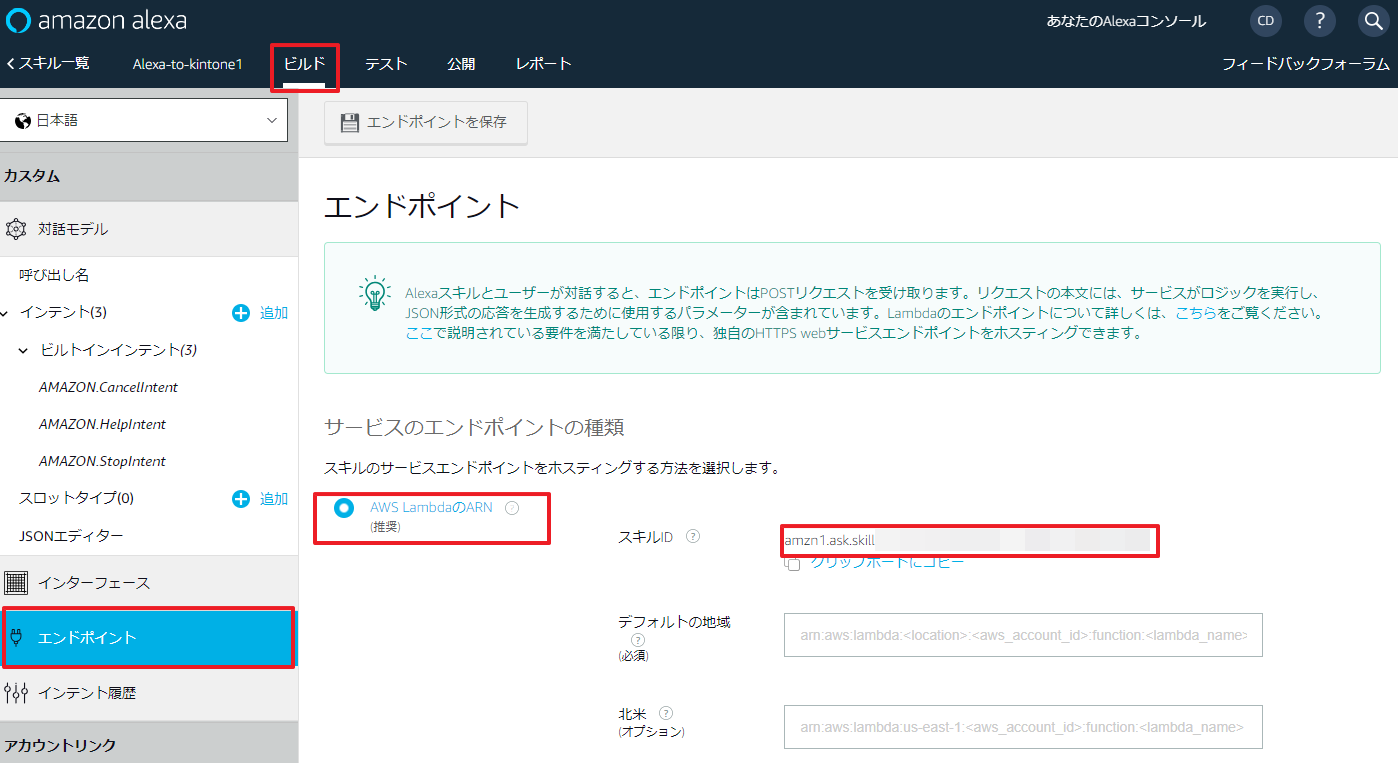Open 対話モデル section
1398x763 pixels.
pos(149,229)
